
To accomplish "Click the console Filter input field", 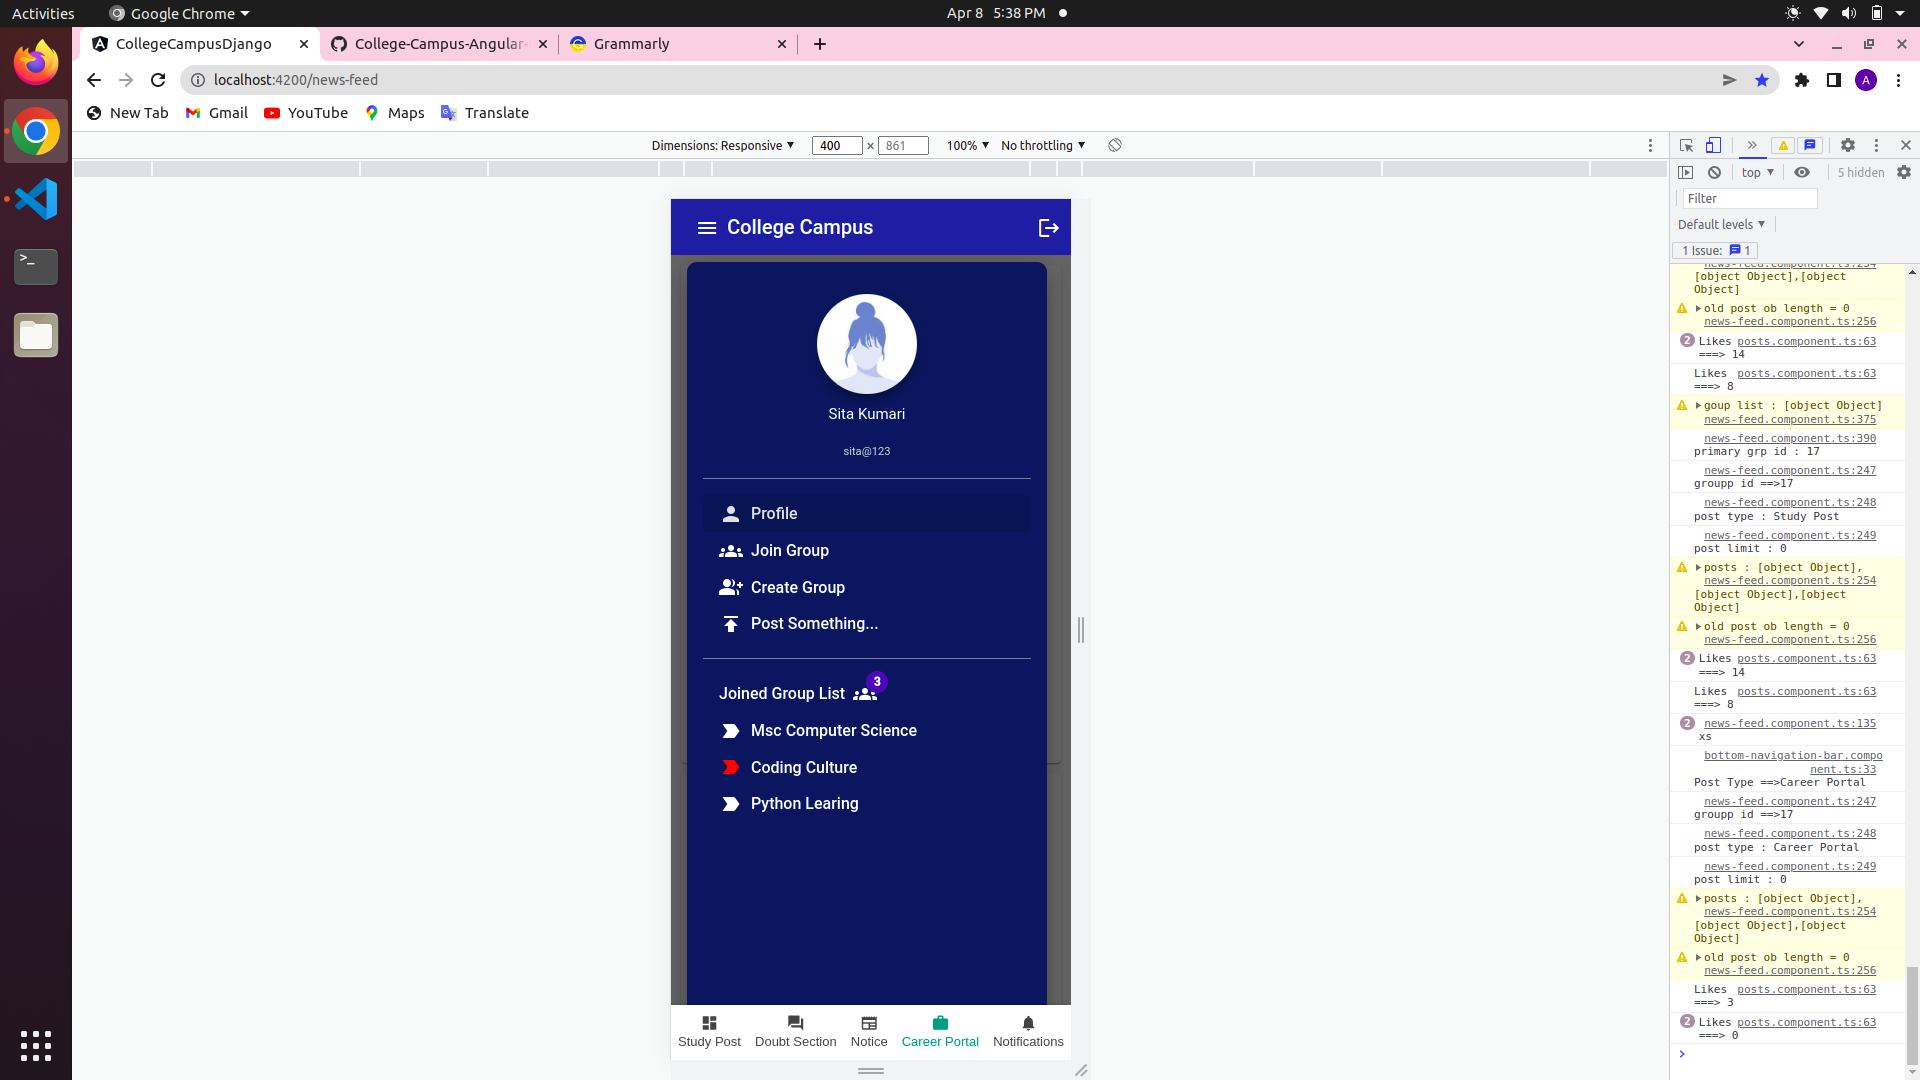I will pyautogui.click(x=1749, y=198).
